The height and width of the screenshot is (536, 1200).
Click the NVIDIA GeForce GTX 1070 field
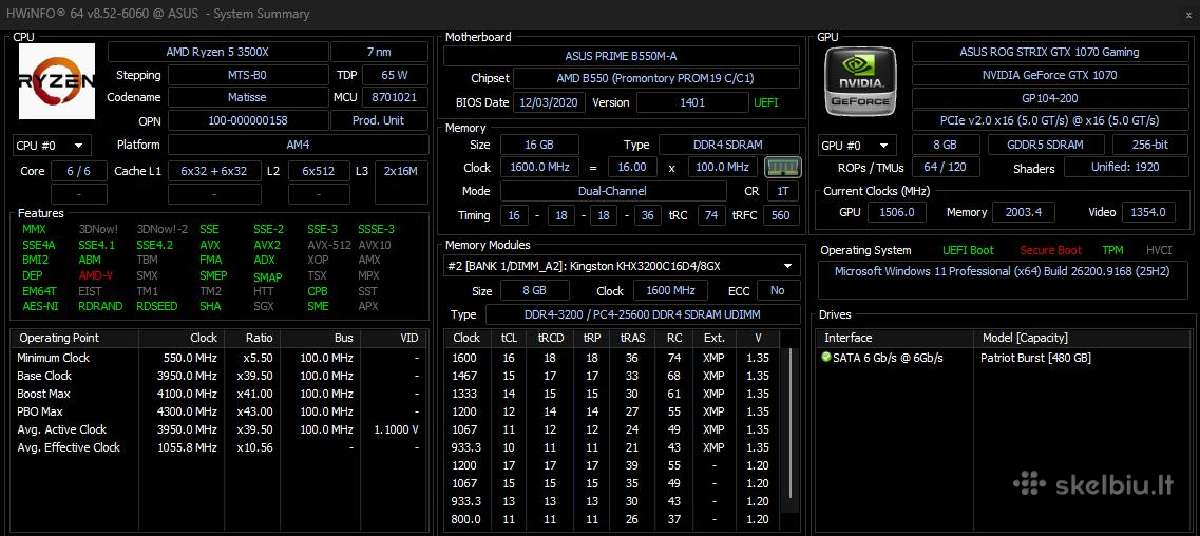tap(1049, 75)
